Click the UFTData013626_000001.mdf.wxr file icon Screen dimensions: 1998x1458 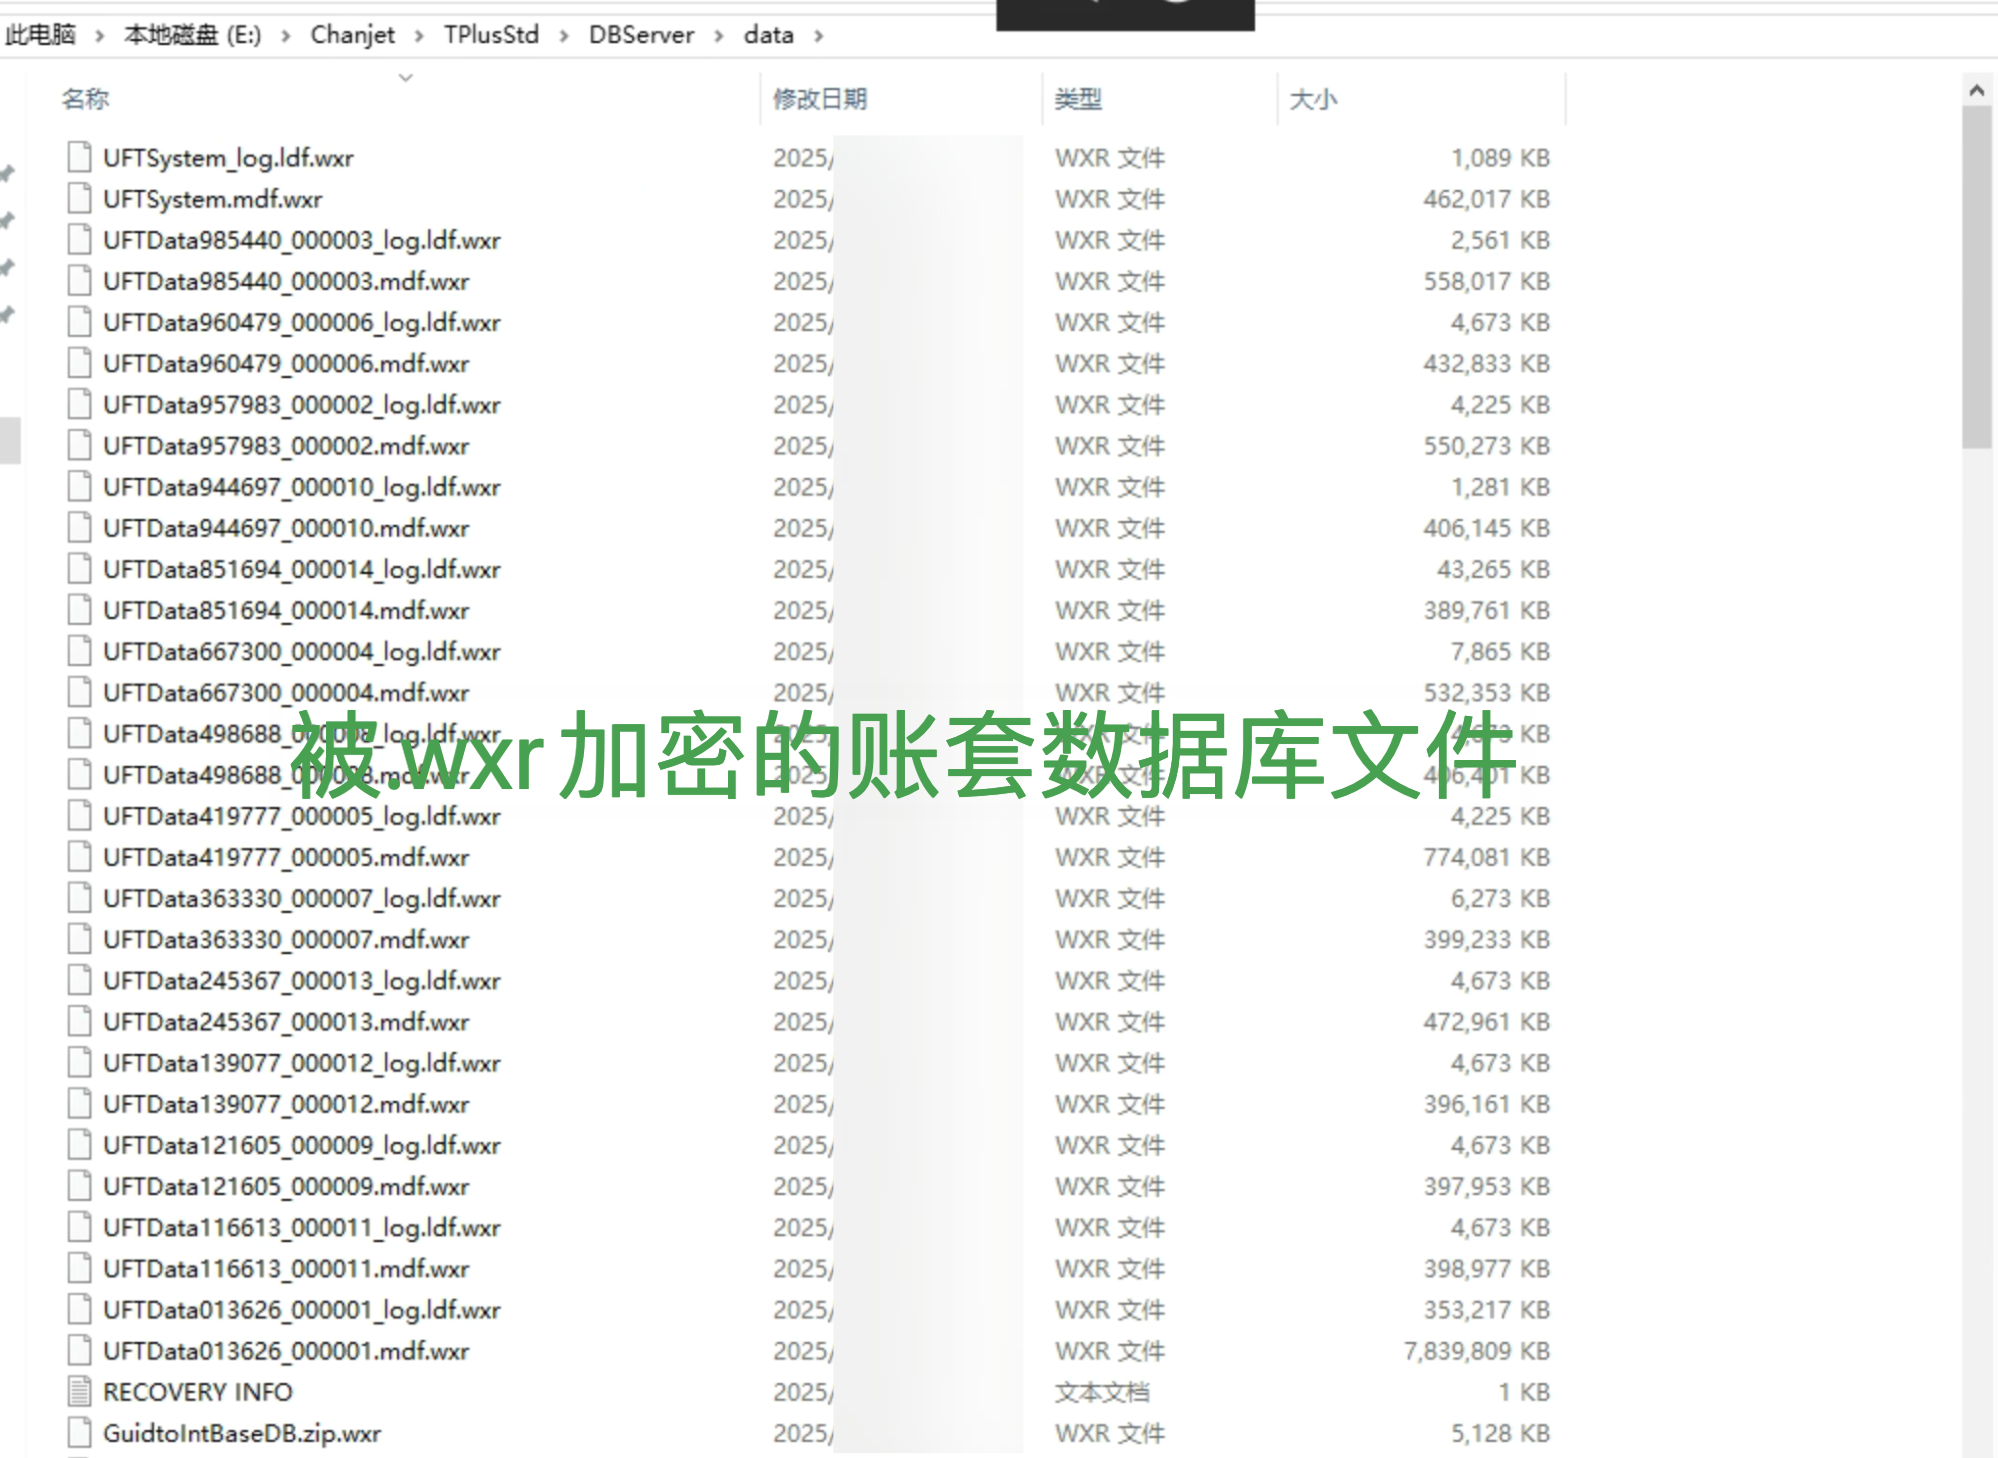click(79, 1350)
